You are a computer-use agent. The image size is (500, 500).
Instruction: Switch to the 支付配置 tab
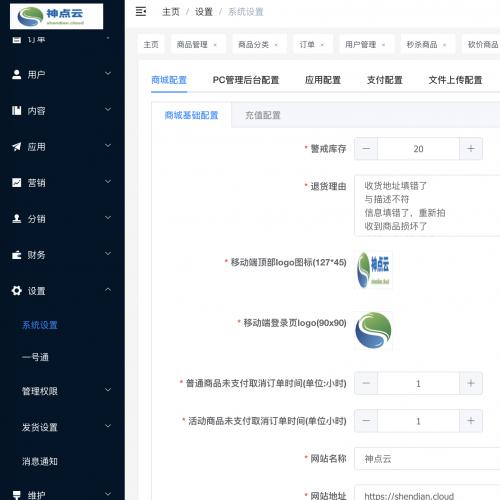point(384,80)
